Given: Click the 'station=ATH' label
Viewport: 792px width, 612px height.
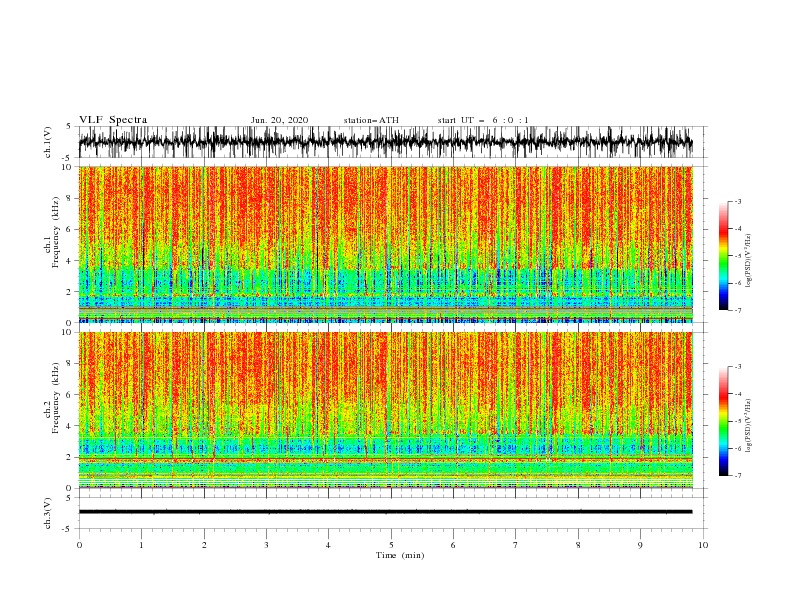Looking at the screenshot, I should pos(371,120).
